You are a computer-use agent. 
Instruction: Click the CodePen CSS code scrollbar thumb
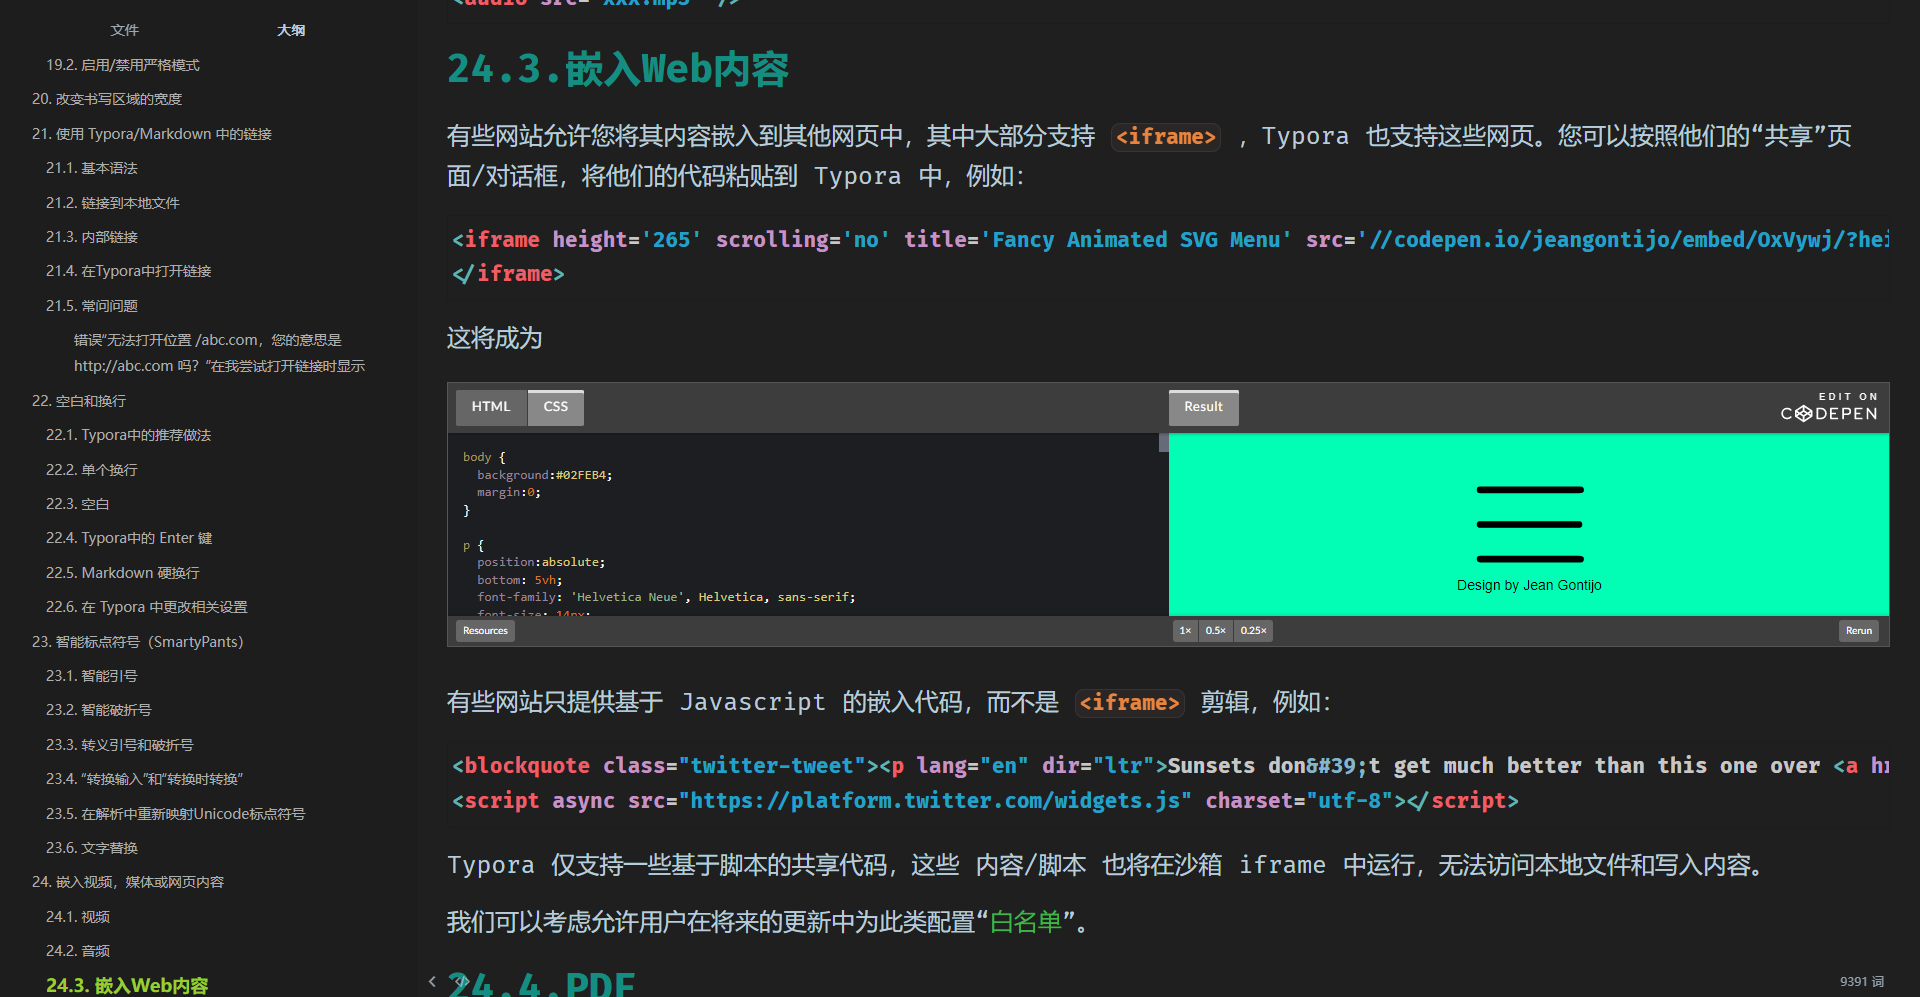click(x=1164, y=442)
